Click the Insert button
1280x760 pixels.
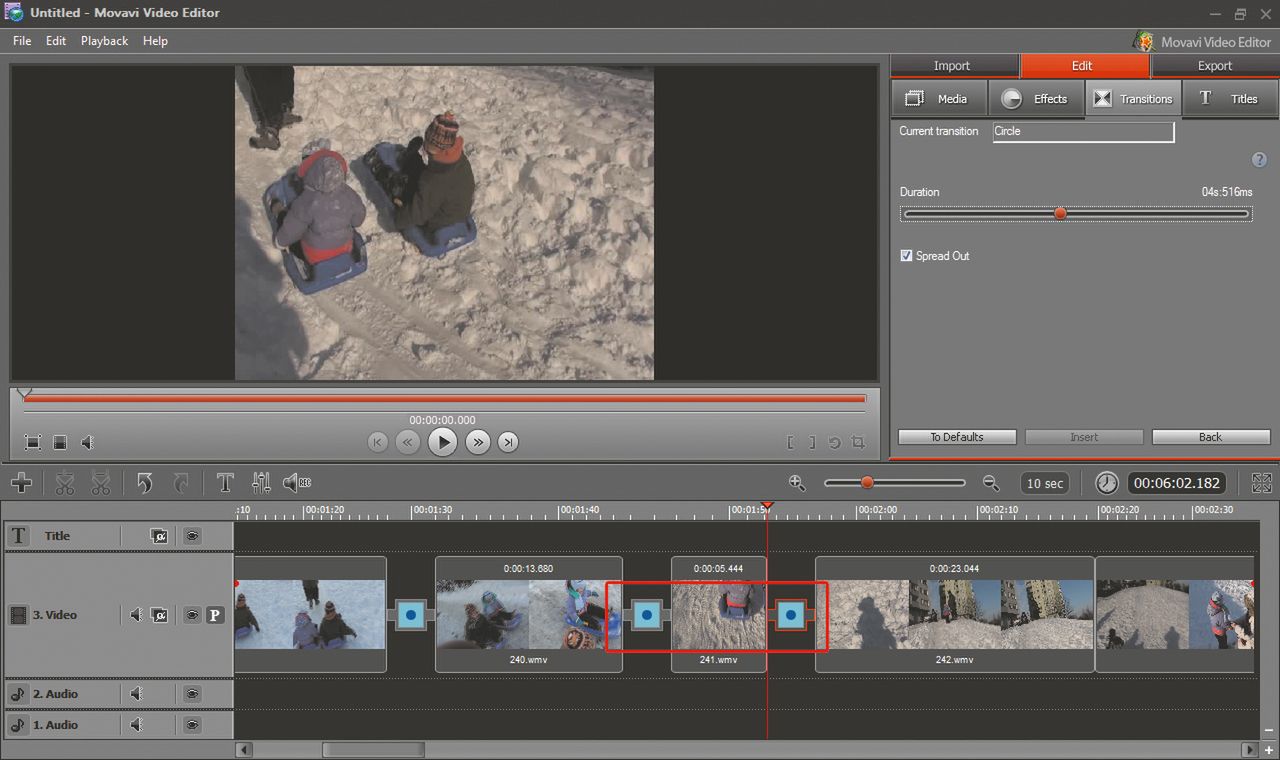[1084, 437]
